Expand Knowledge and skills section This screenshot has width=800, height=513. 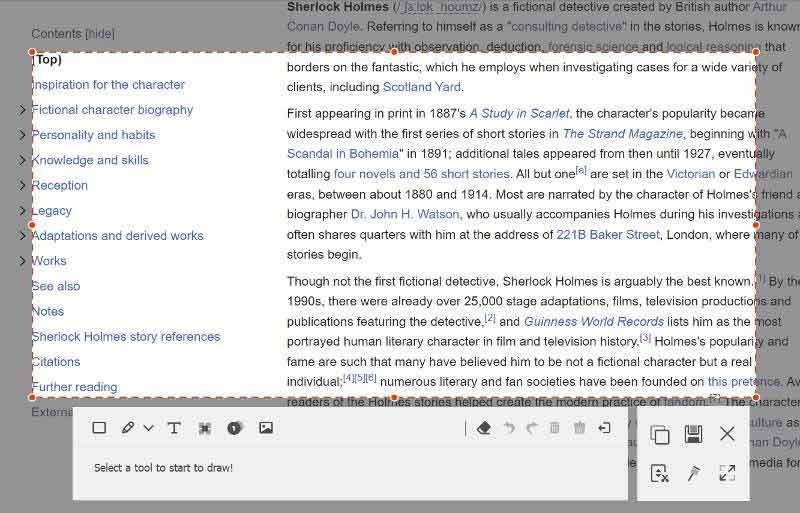pyautogui.click(x=22, y=160)
